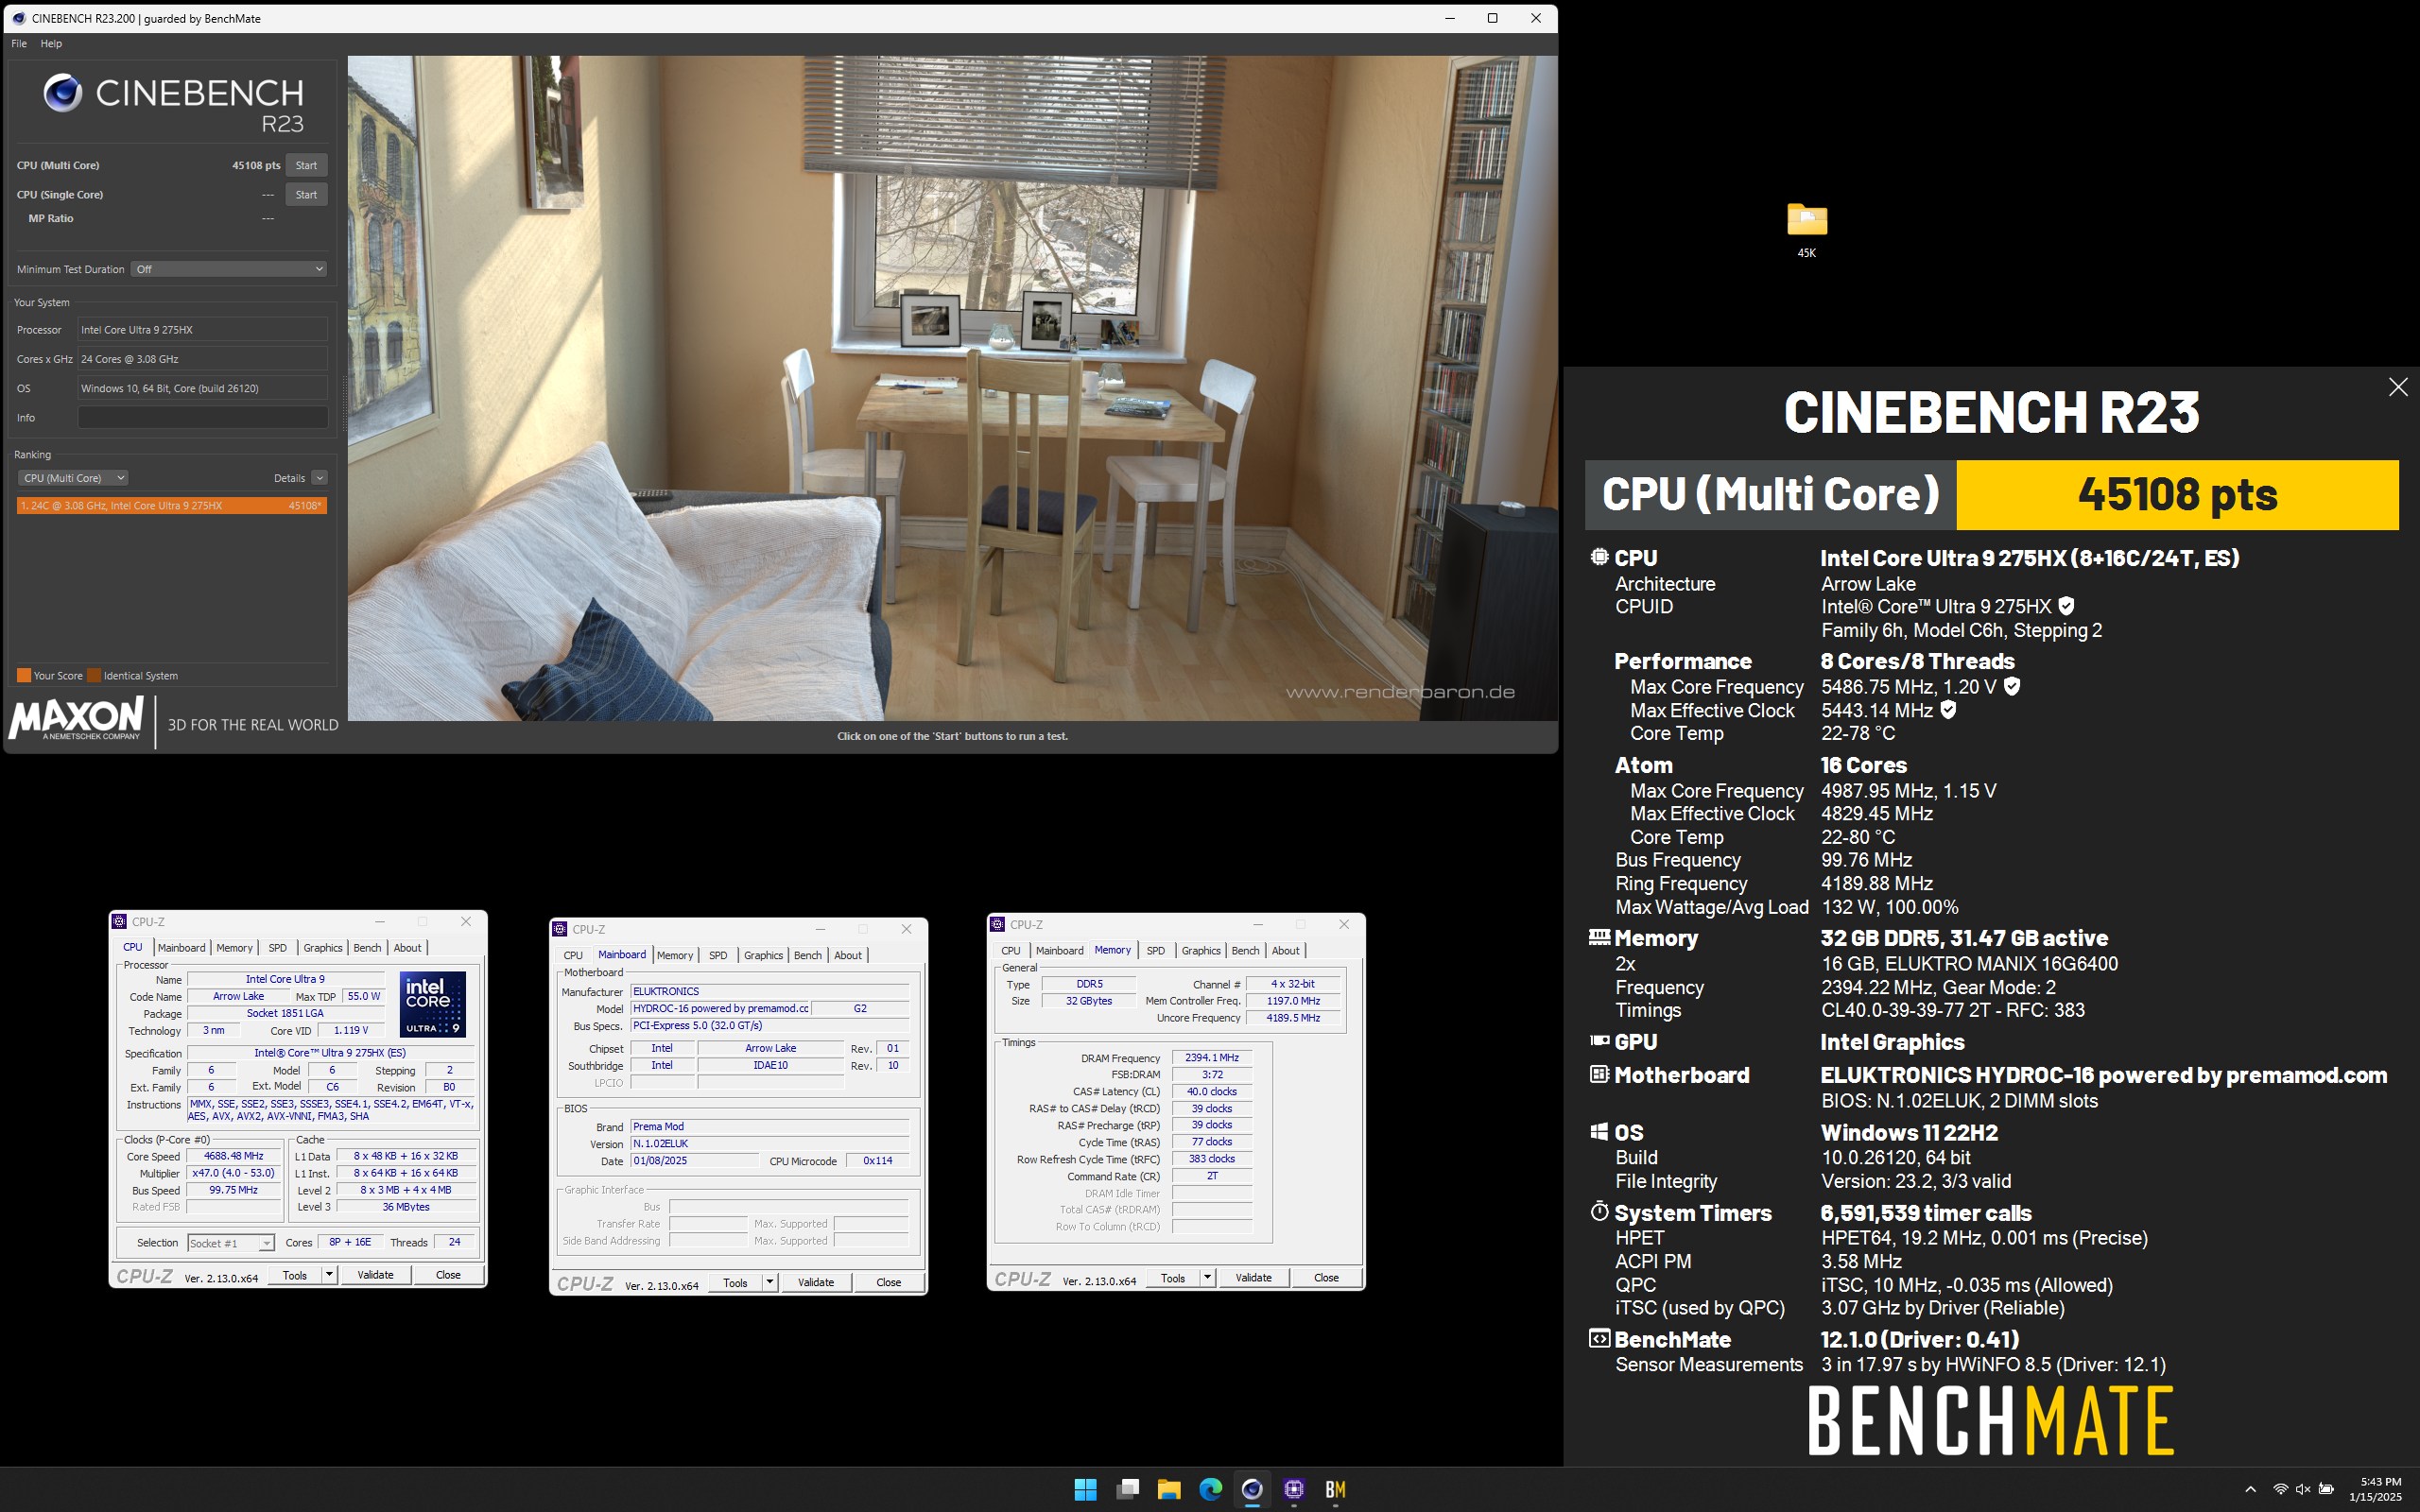Open File Explorer from the taskbar
The width and height of the screenshot is (2420, 1512).
1168,1489
